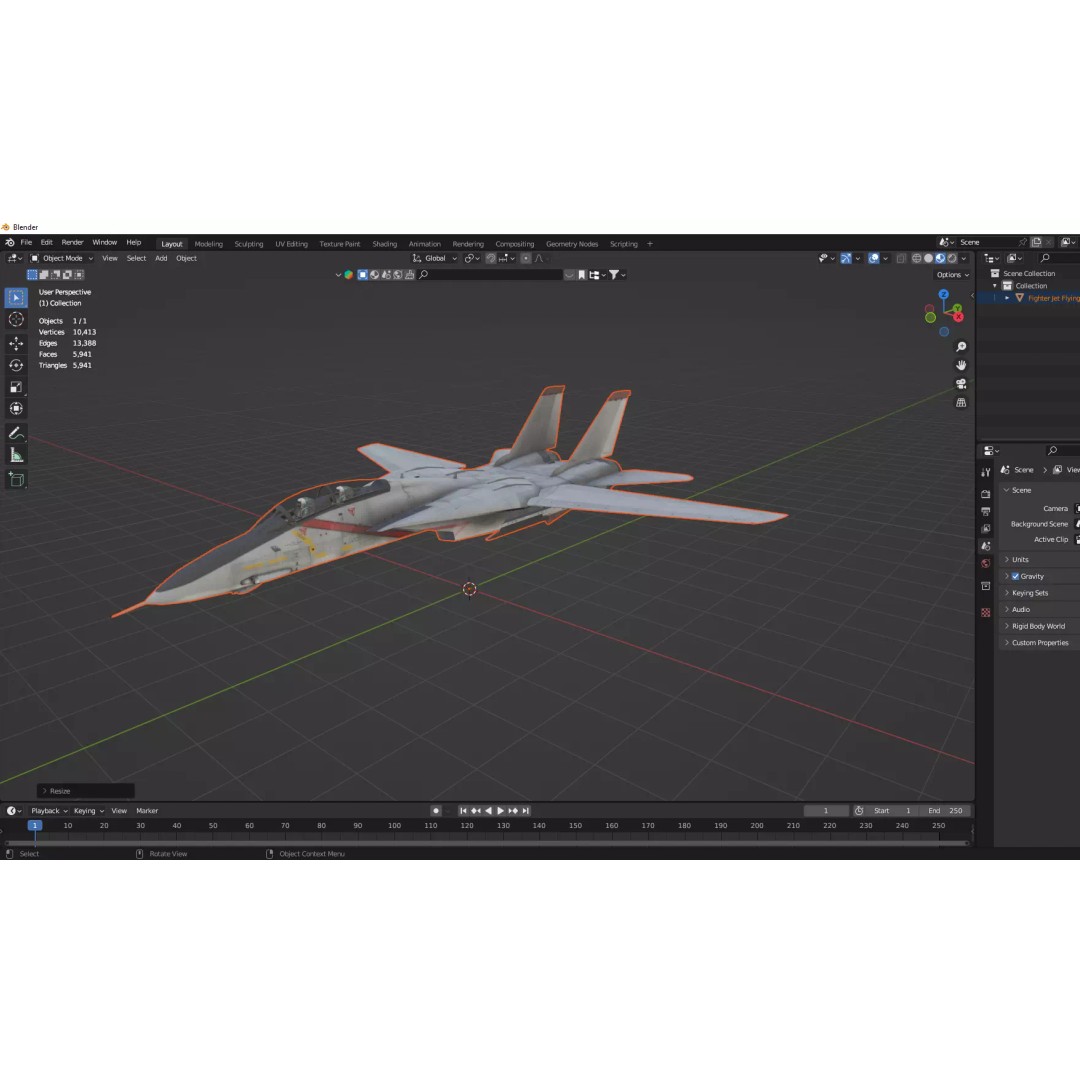Image resolution: width=1080 pixels, height=1080 pixels.
Task: Switch to wireframe viewport shading
Action: (917, 258)
